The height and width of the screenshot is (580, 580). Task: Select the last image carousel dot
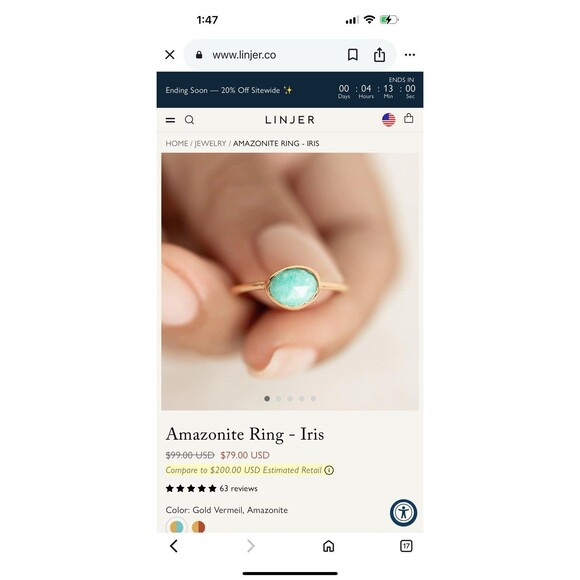click(313, 398)
